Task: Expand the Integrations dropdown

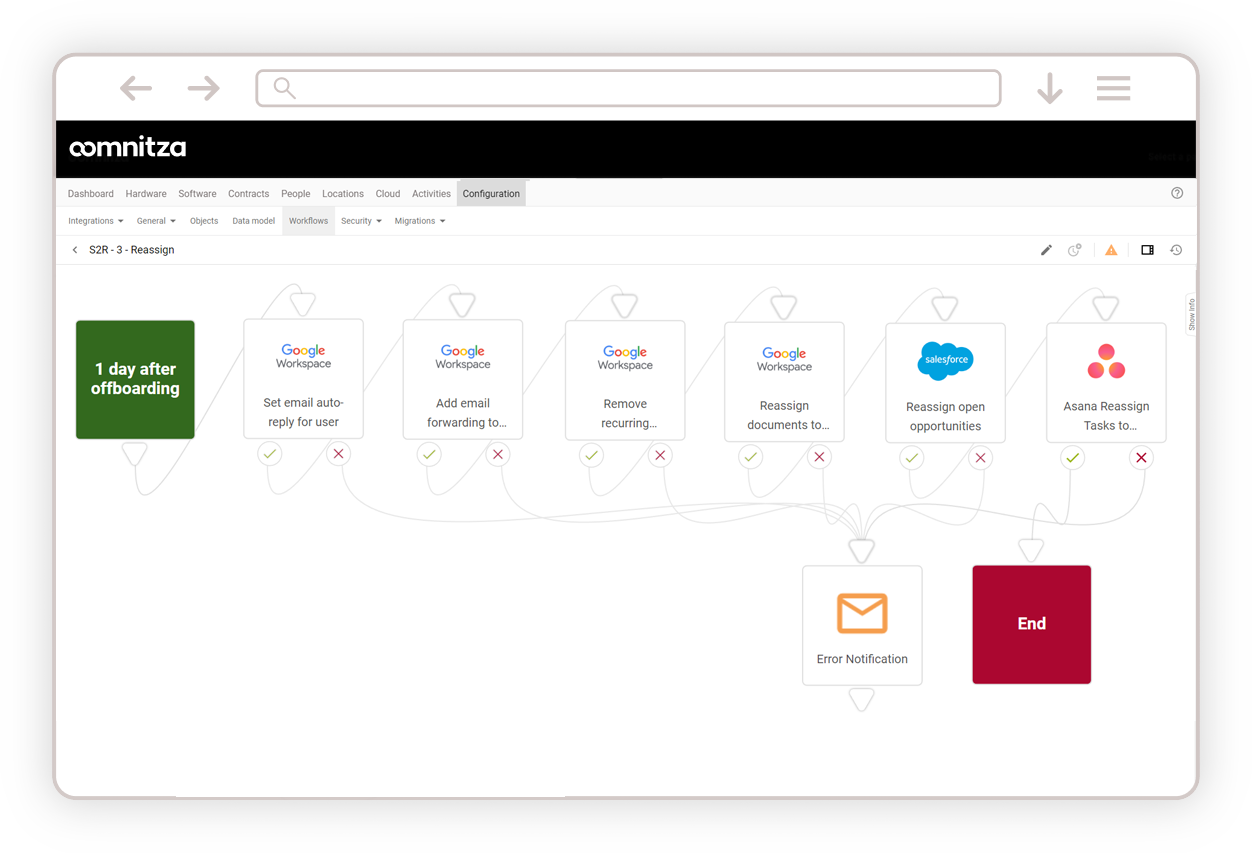Action: pyautogui.click(x=96, y=221)
